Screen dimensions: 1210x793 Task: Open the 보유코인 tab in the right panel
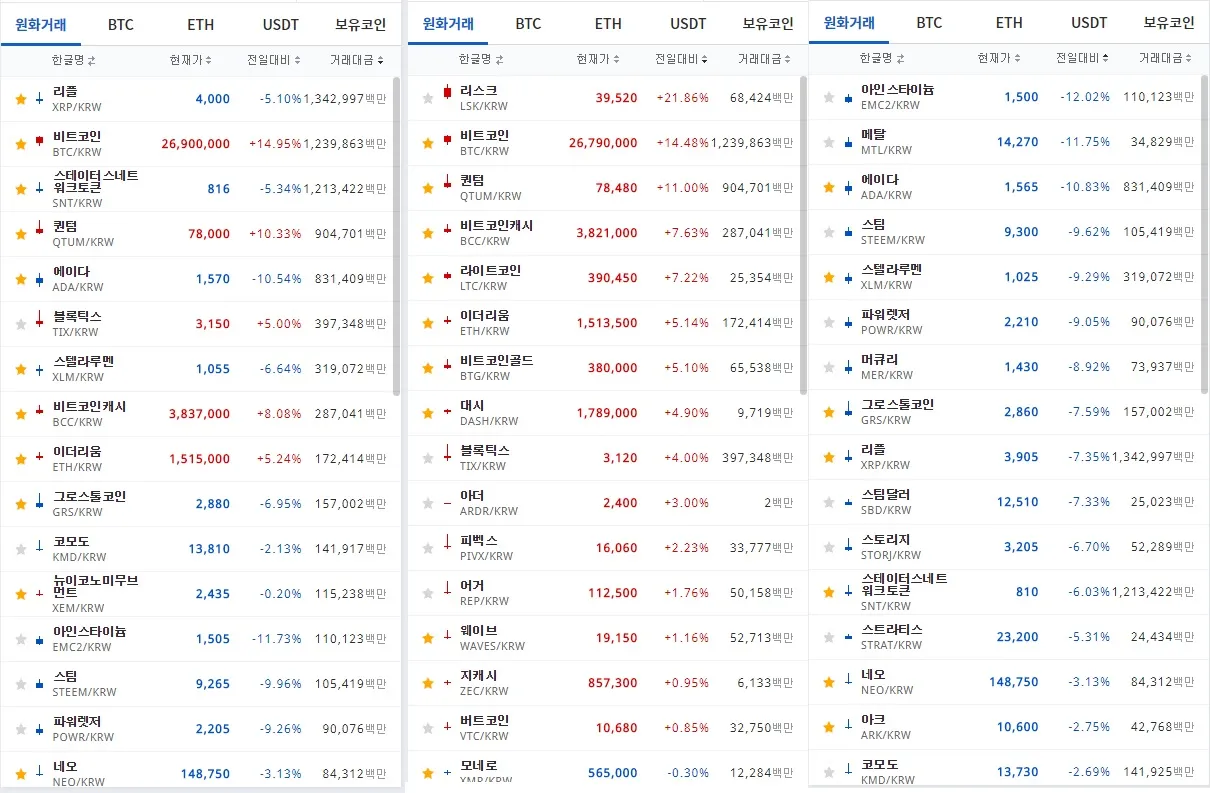[1169, 23]
